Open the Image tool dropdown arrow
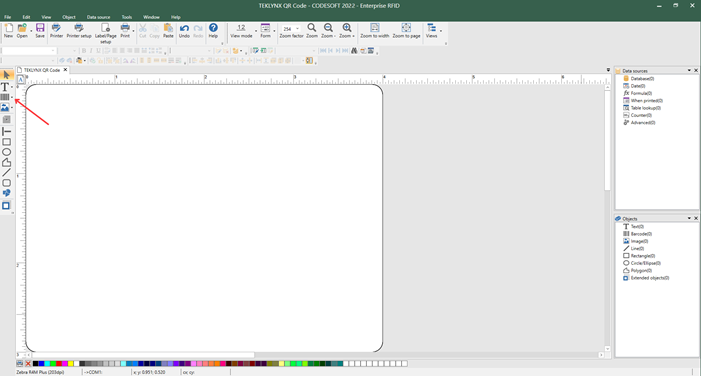The width and height of the screenshot is (701, 376). (12, 107)
